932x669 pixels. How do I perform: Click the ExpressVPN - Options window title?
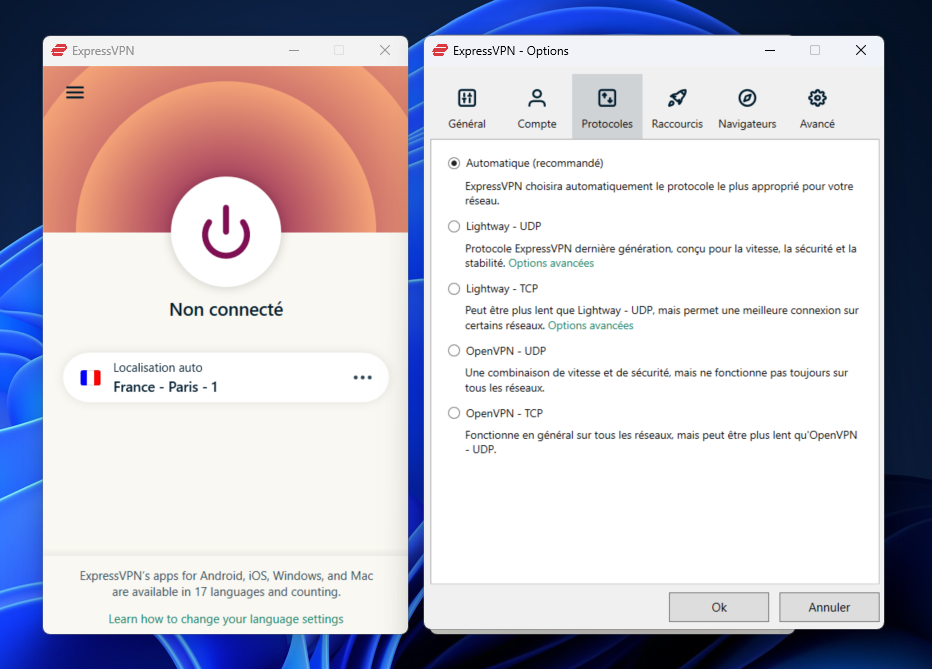[511, 51]
